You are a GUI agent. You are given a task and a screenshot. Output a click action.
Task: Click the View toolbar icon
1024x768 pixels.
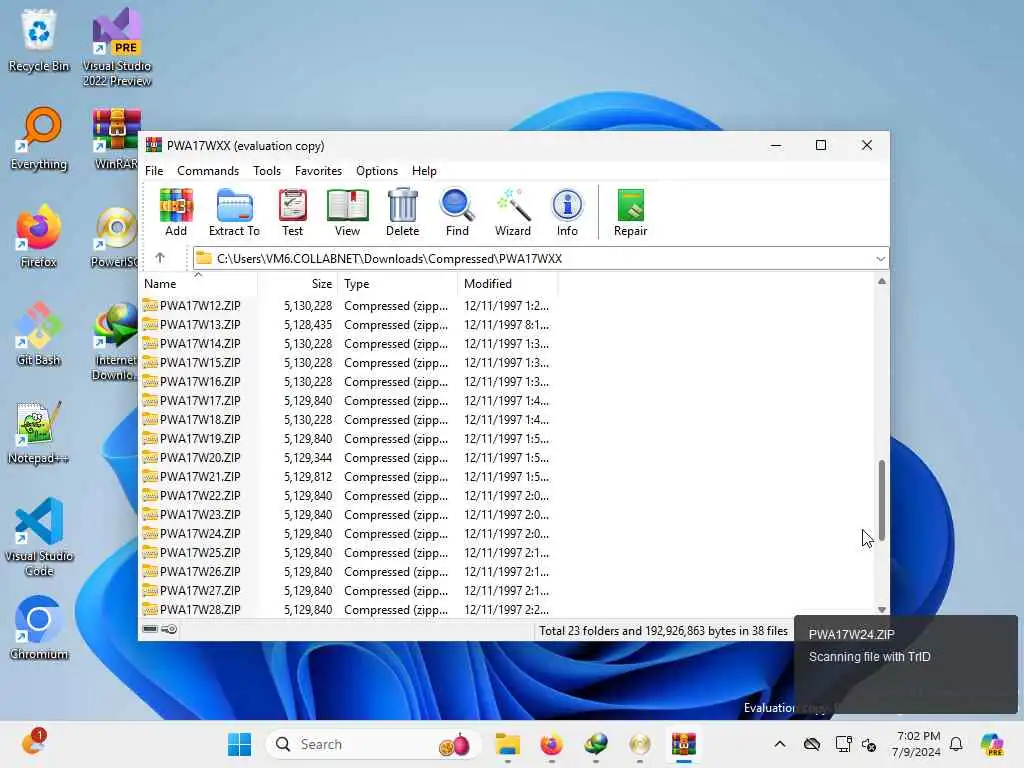(x=347, y=212)
